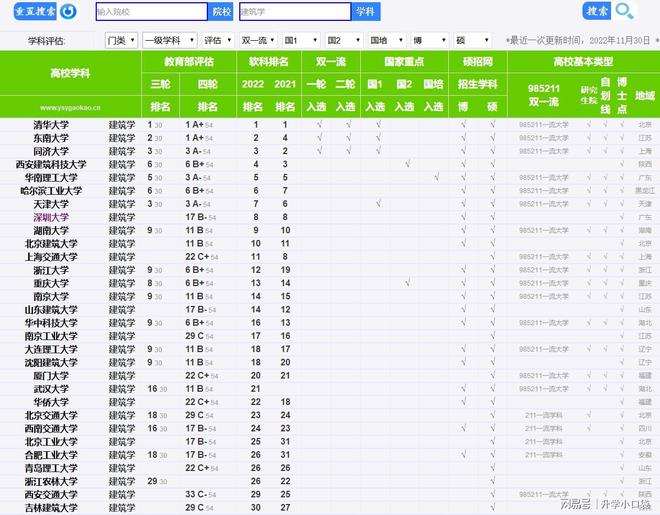Click the 软科排名 header
The height and width of the screenshot is (515, 660).
pos(269,62)
